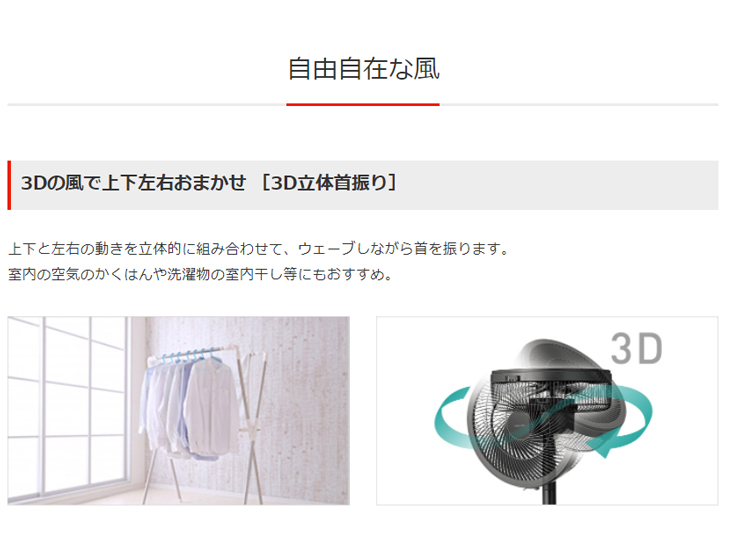The image size is (730, 556).
Task: Click the window in the laundry photo
Action: pos(68,406)
